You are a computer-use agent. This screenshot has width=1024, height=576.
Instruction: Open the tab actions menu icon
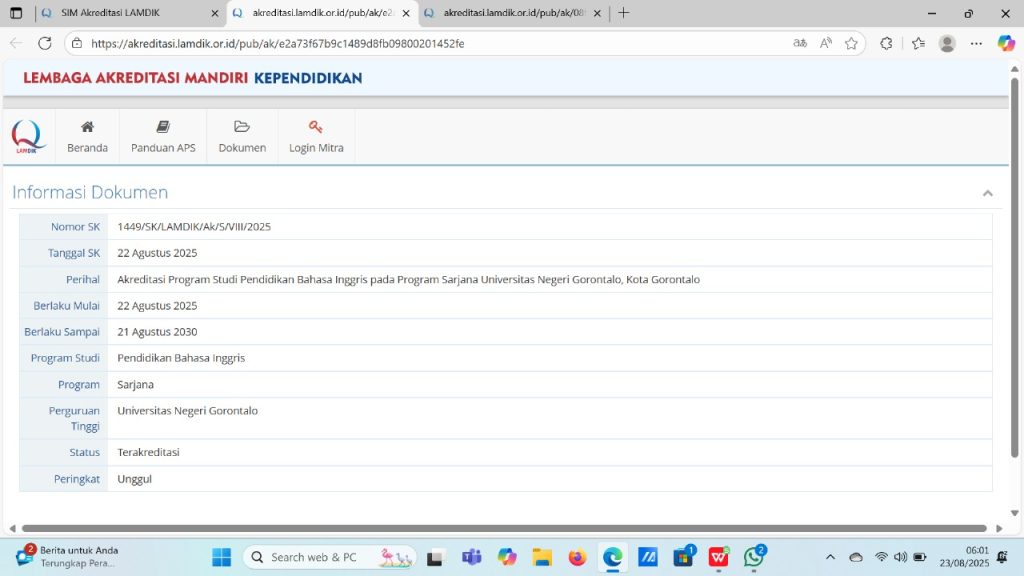16,13
